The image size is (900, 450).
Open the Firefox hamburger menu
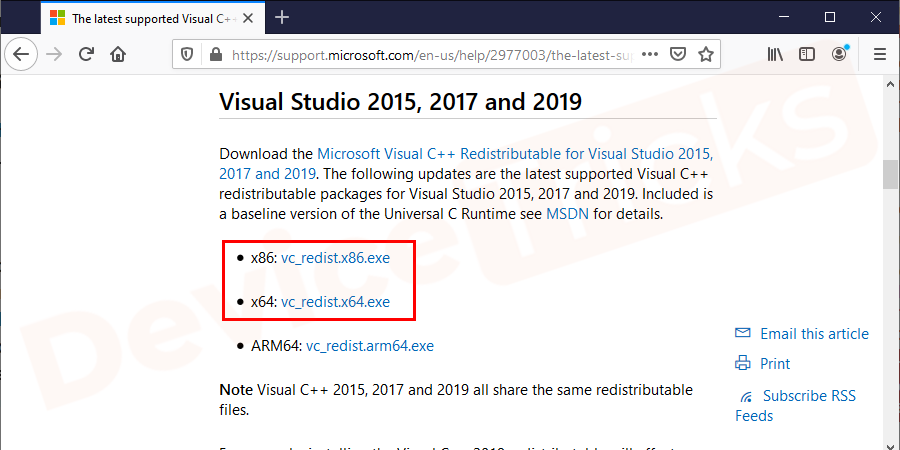click(879, 55)
